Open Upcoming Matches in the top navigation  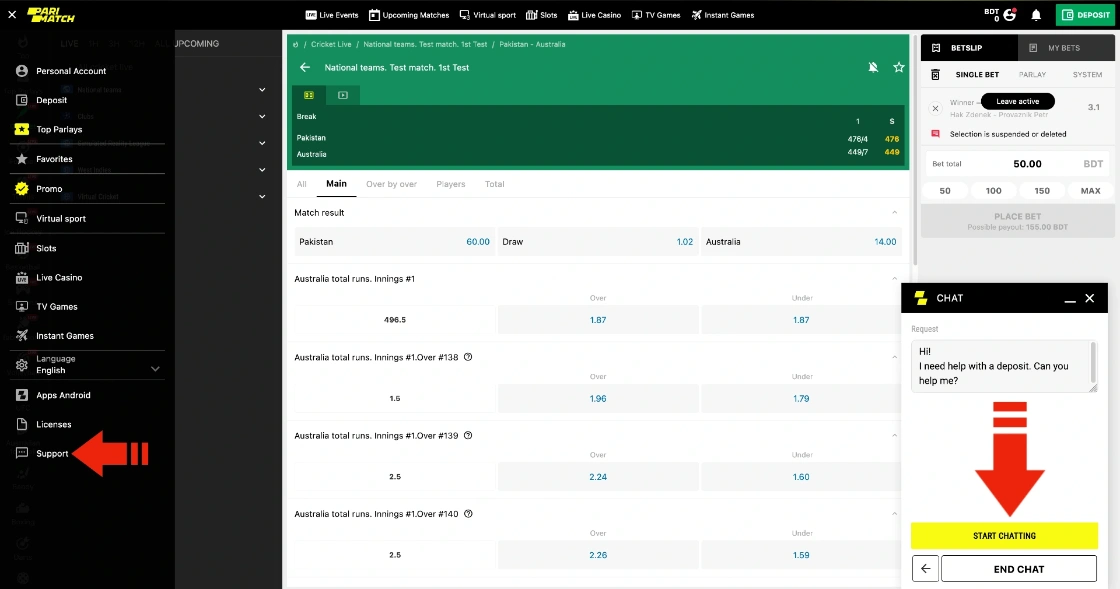coord(409,15)
